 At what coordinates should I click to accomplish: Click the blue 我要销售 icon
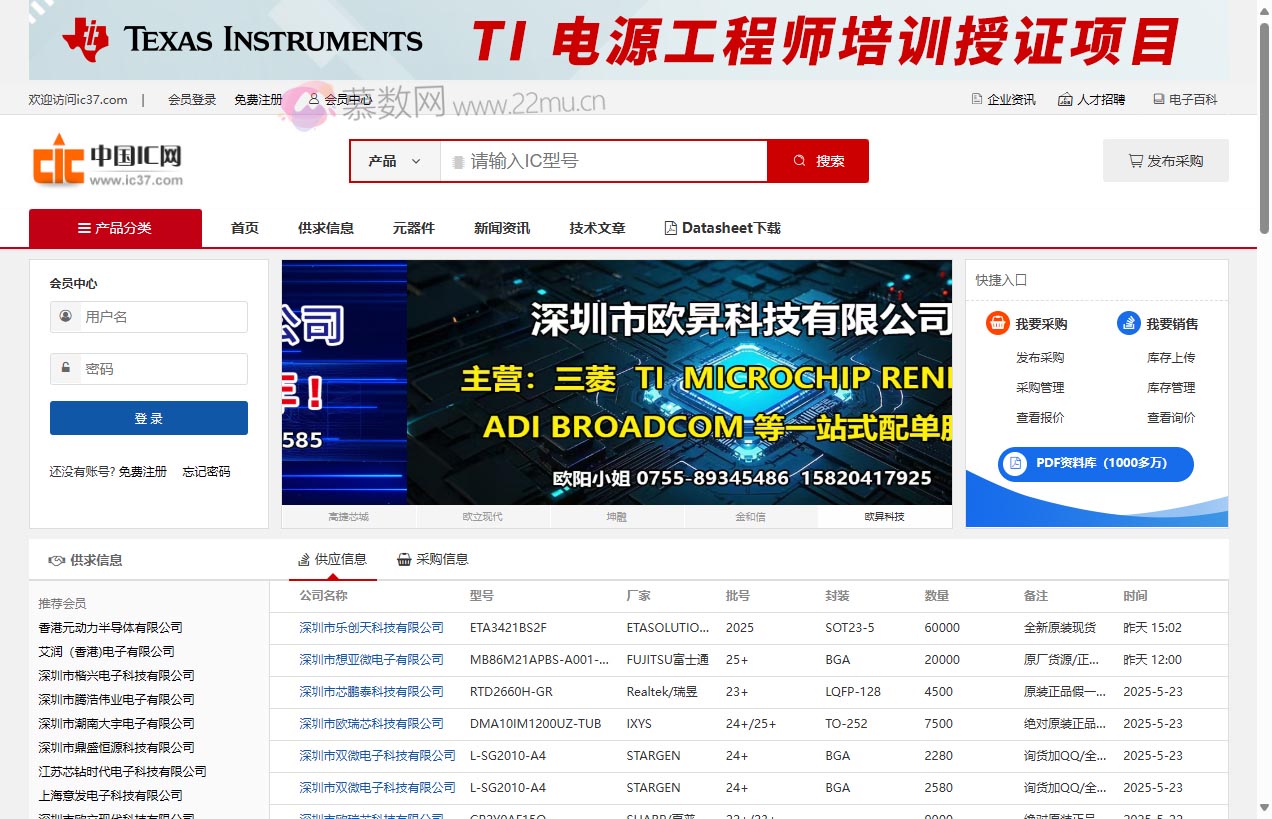click(x=1128, y=323)
